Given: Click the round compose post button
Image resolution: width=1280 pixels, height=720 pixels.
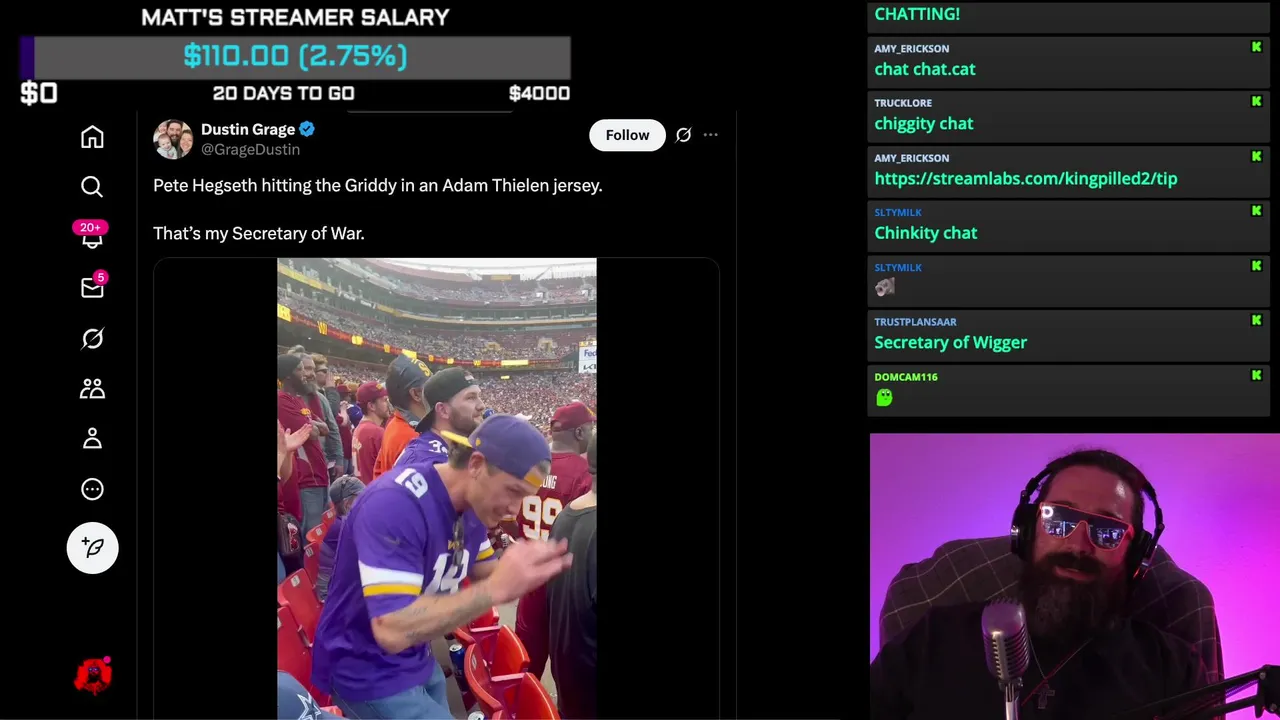Looking at the screenshot, I should point(93,547).
